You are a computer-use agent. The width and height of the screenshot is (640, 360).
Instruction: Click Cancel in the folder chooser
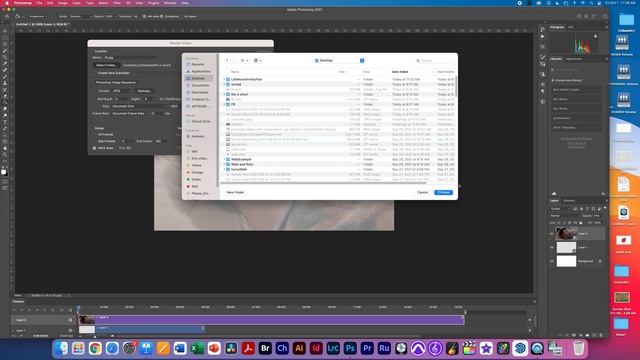click(x=422, y=192)
